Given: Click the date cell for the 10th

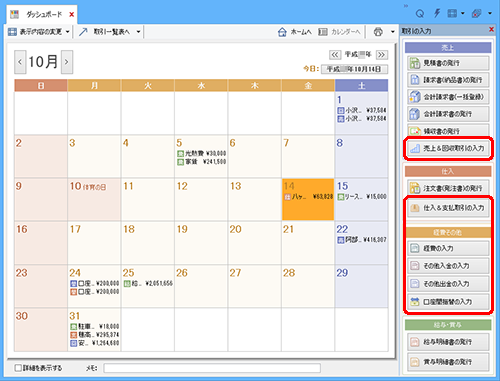Looking at the screenshot, I should (x=94, y=199).
